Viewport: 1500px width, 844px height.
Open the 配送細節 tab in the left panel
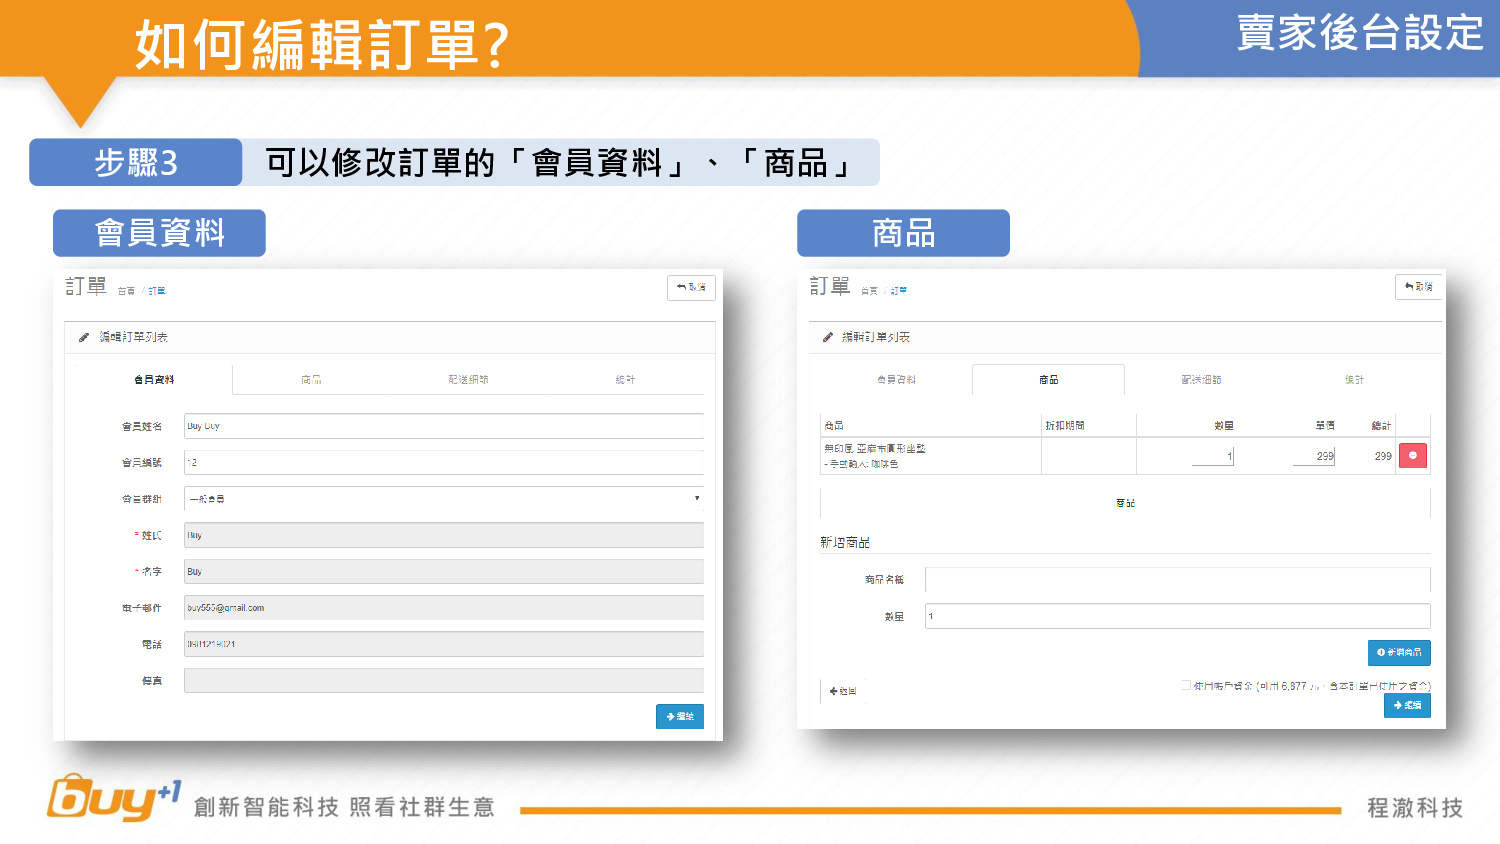tap(468, 380)
